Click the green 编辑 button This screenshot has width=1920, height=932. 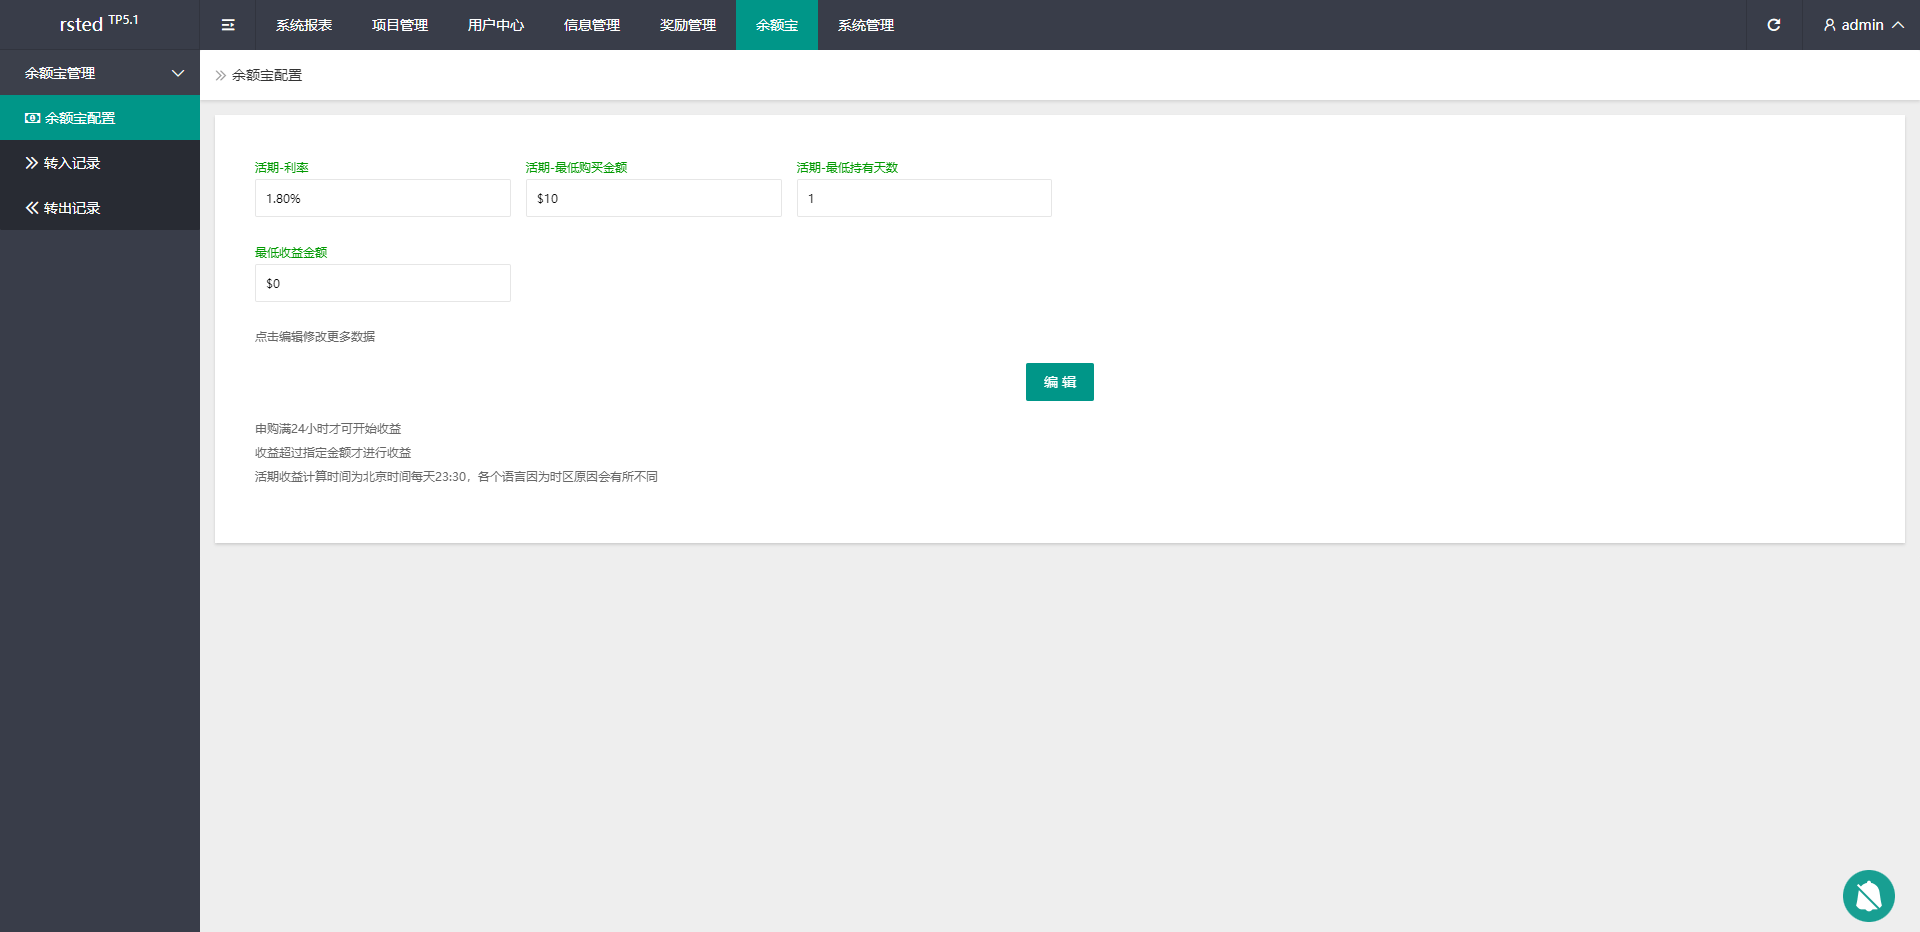pos(1059,382)
